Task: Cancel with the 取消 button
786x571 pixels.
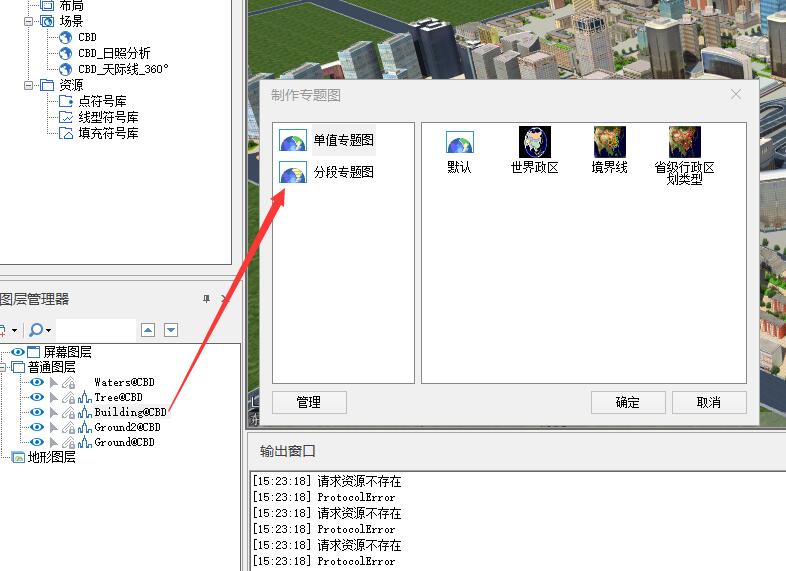Action: [709, 403]
